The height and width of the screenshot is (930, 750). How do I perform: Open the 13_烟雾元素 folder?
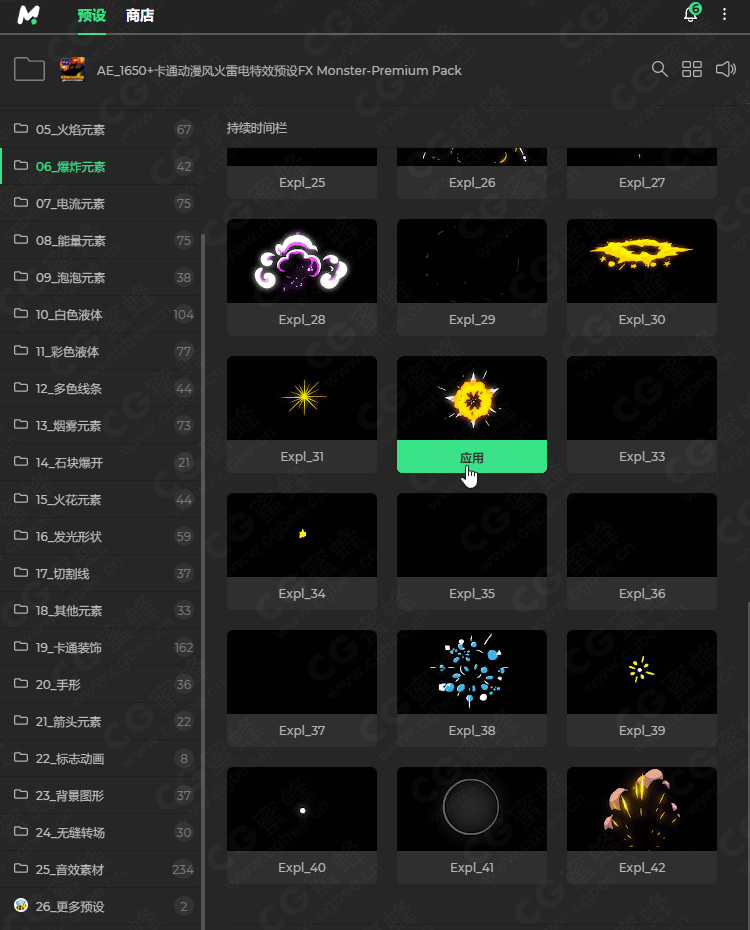click(x=100, y=425)
